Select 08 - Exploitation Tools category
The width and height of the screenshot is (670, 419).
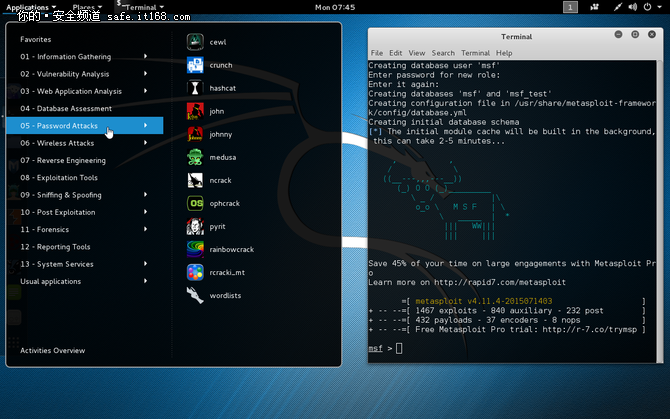tap(85, 178)
